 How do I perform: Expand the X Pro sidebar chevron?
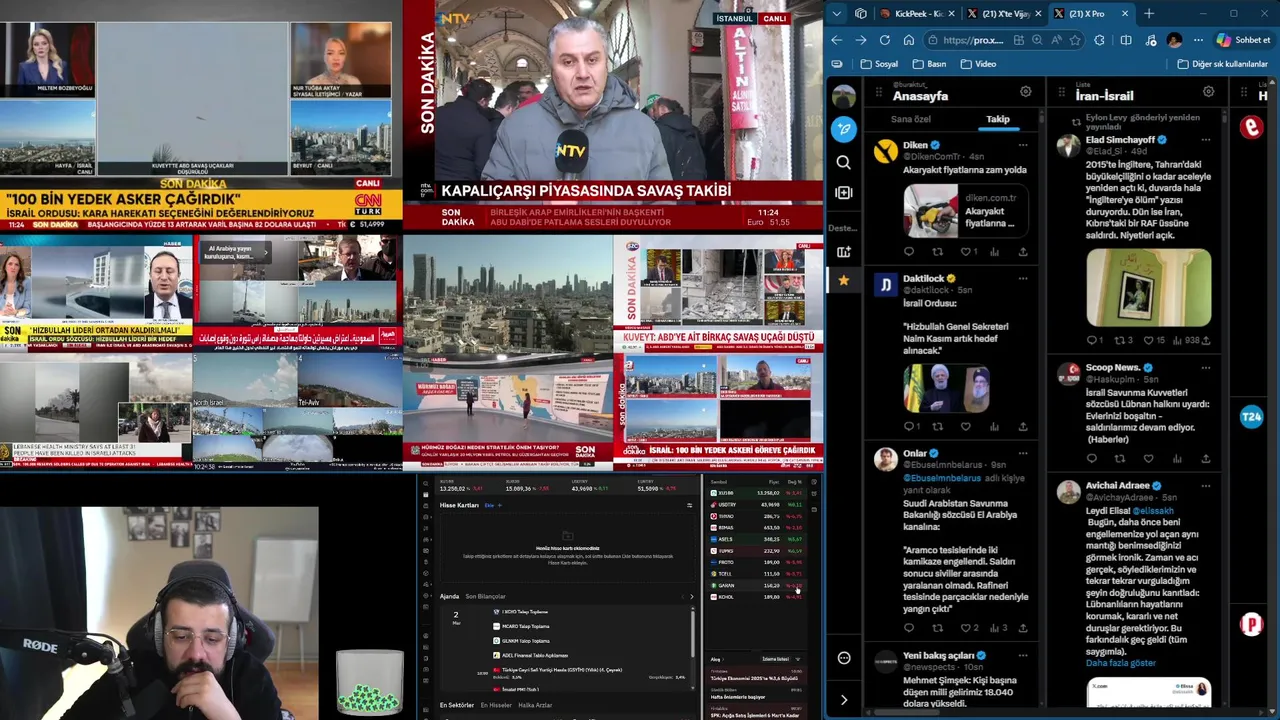pos(844,700)
